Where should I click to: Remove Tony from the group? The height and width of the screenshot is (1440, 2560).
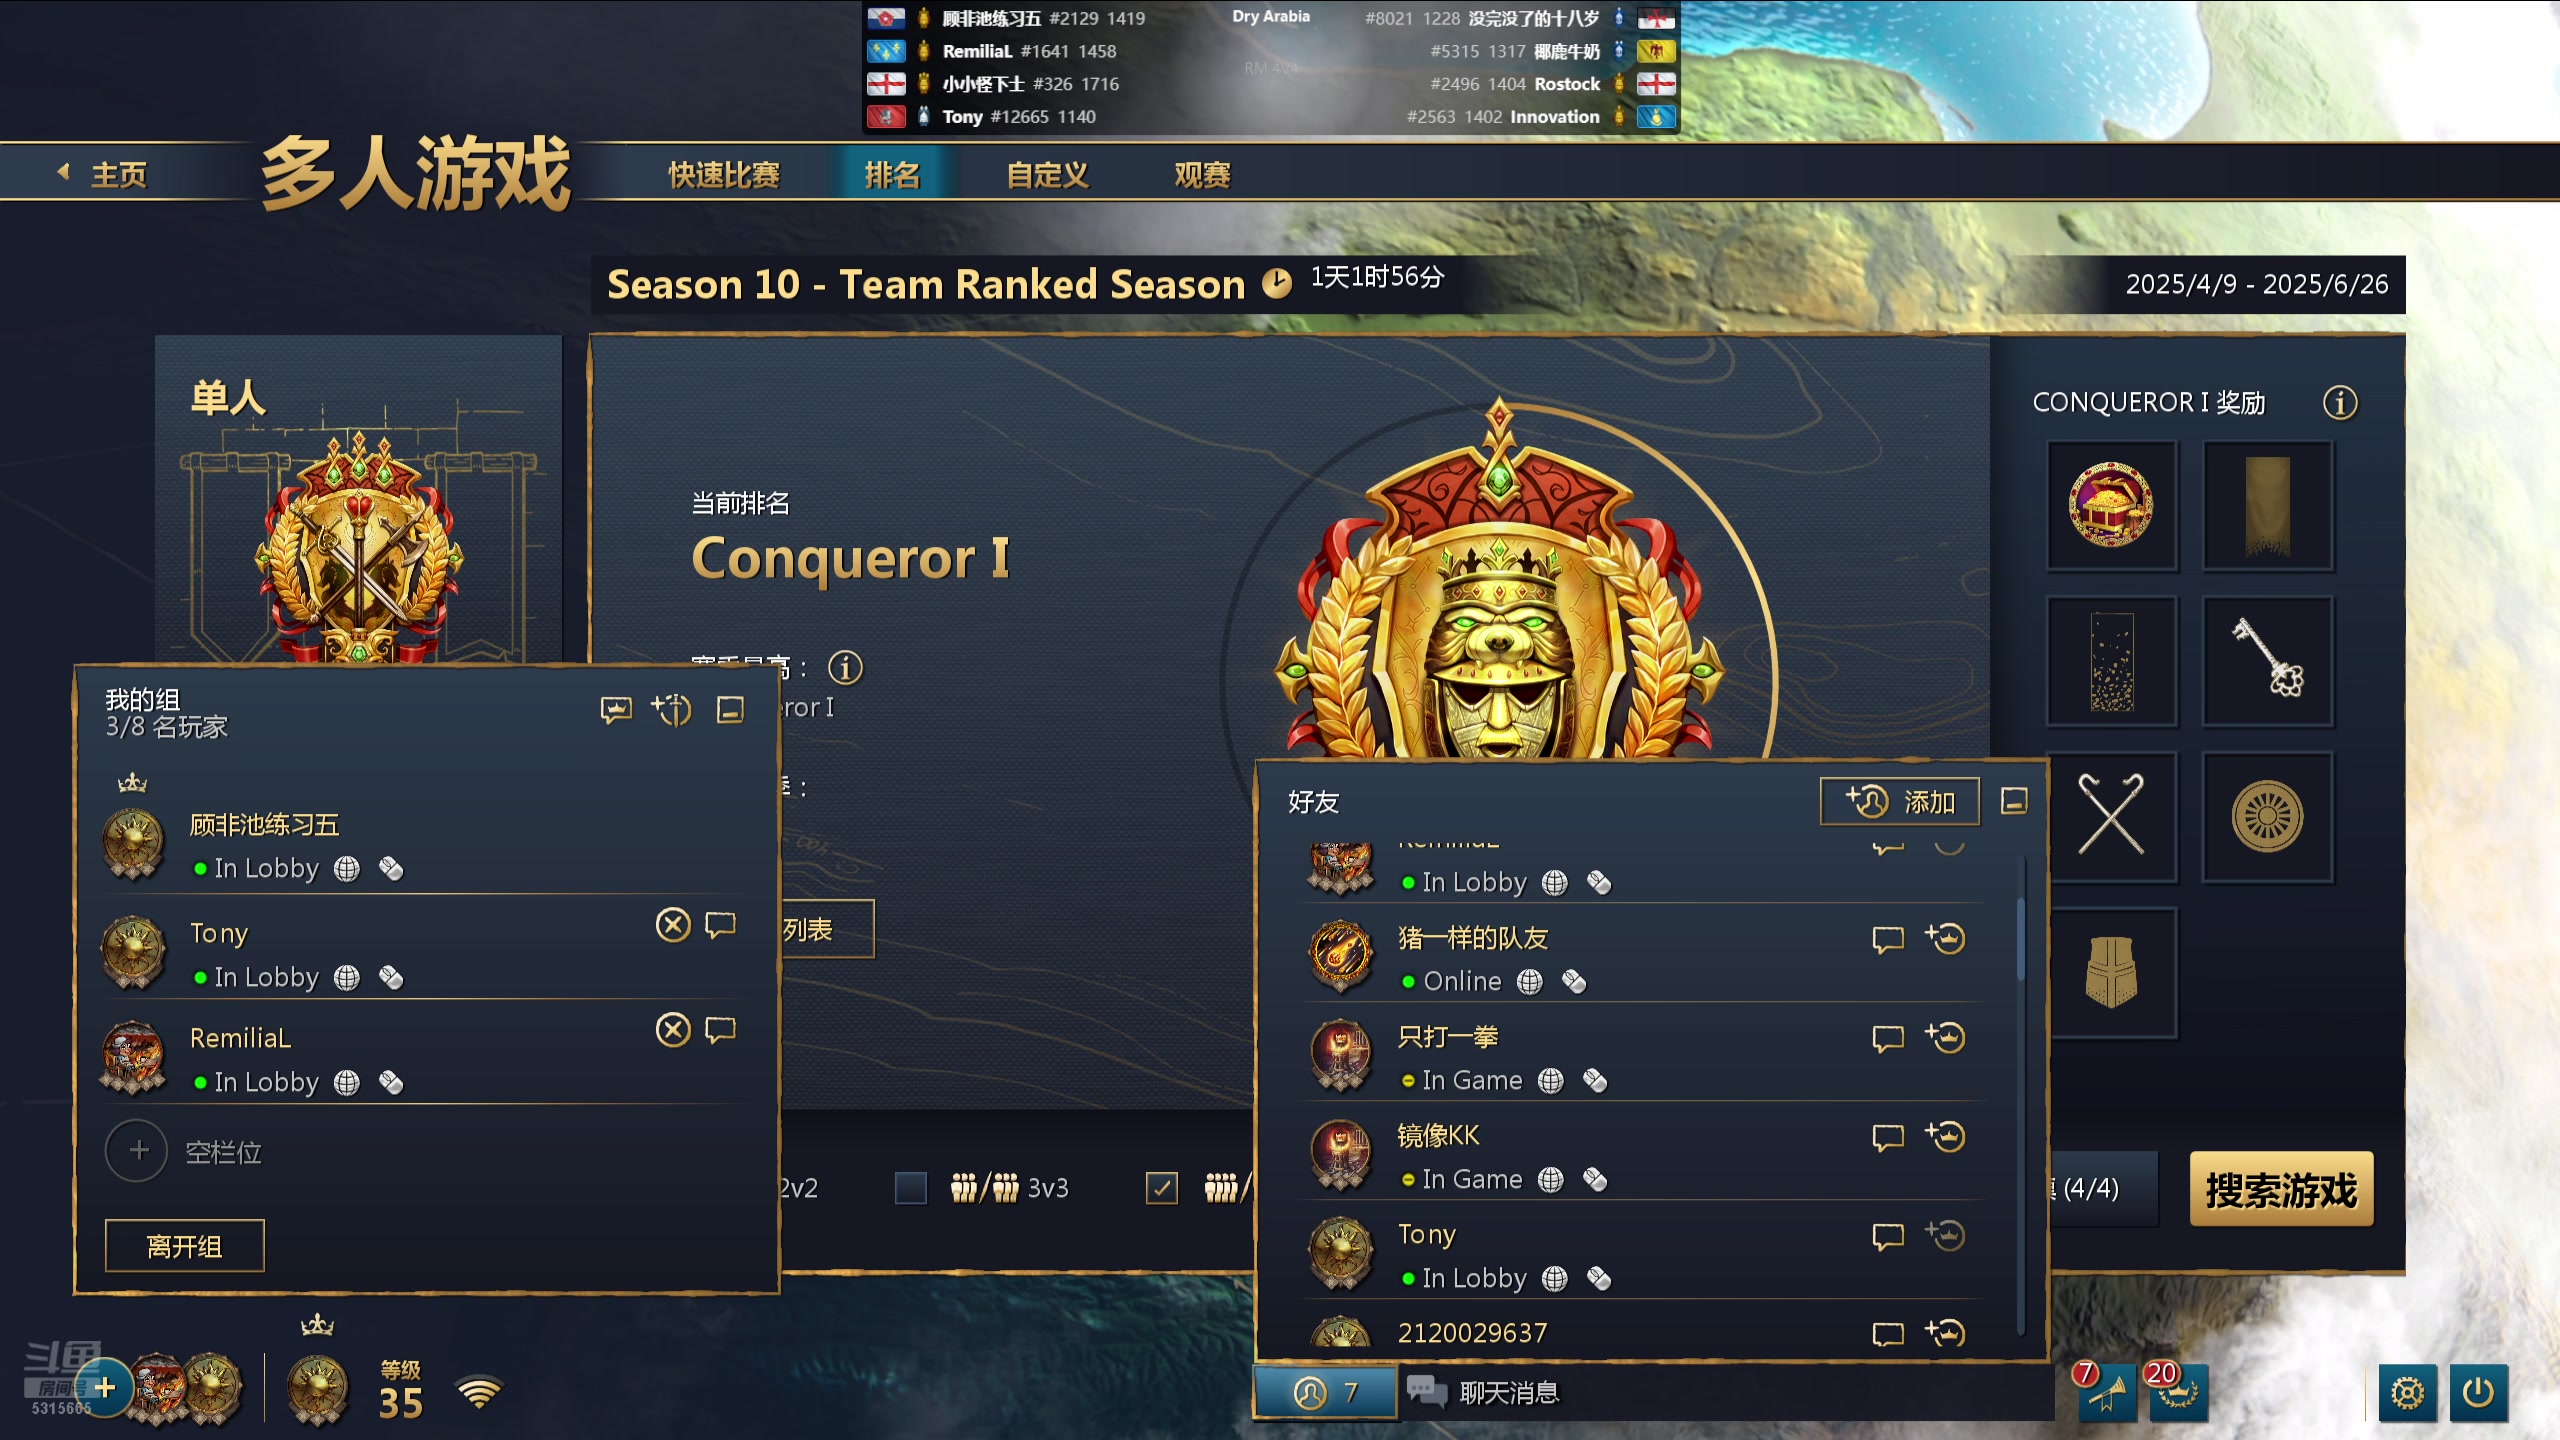pyautogui.click(x=673, y=925)
